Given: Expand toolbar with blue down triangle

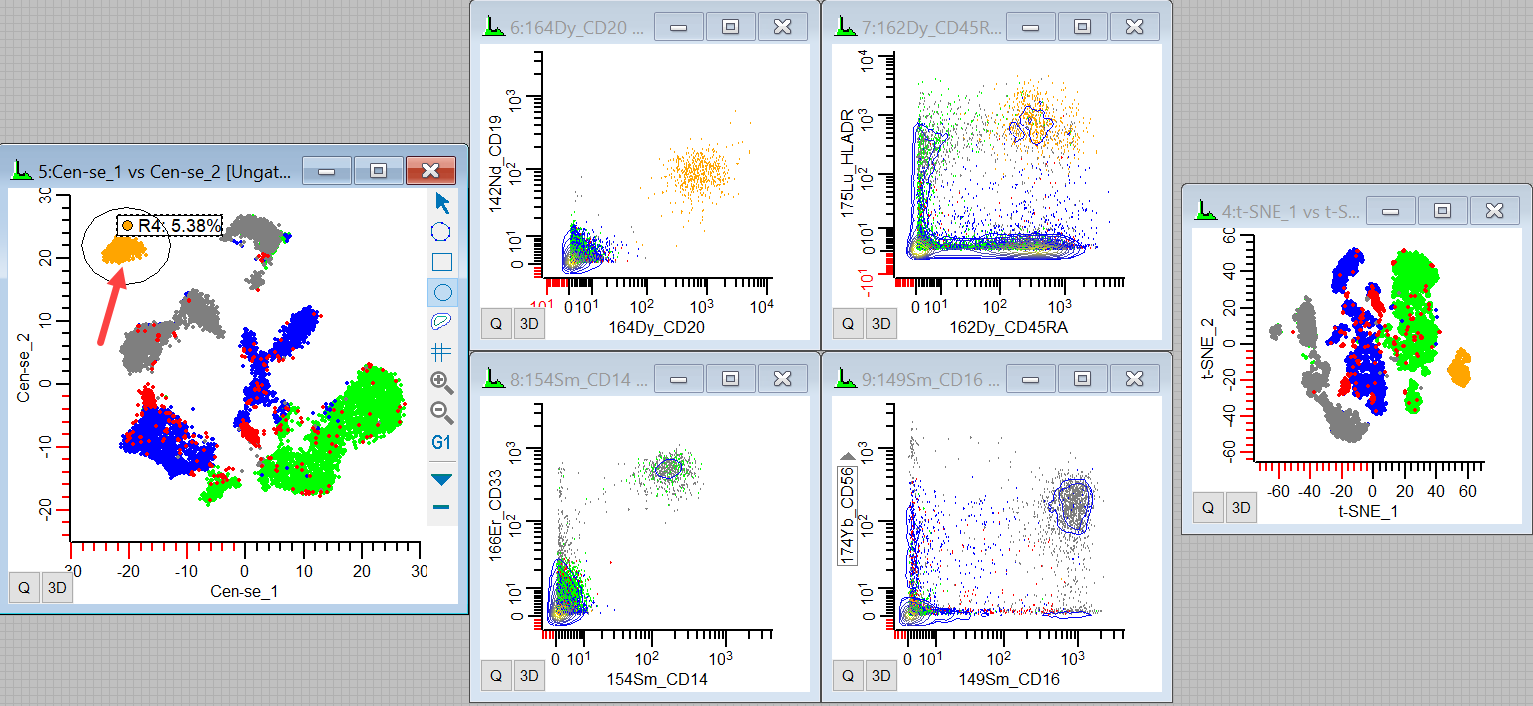Looking at the screenshot, I should [441, 480].
